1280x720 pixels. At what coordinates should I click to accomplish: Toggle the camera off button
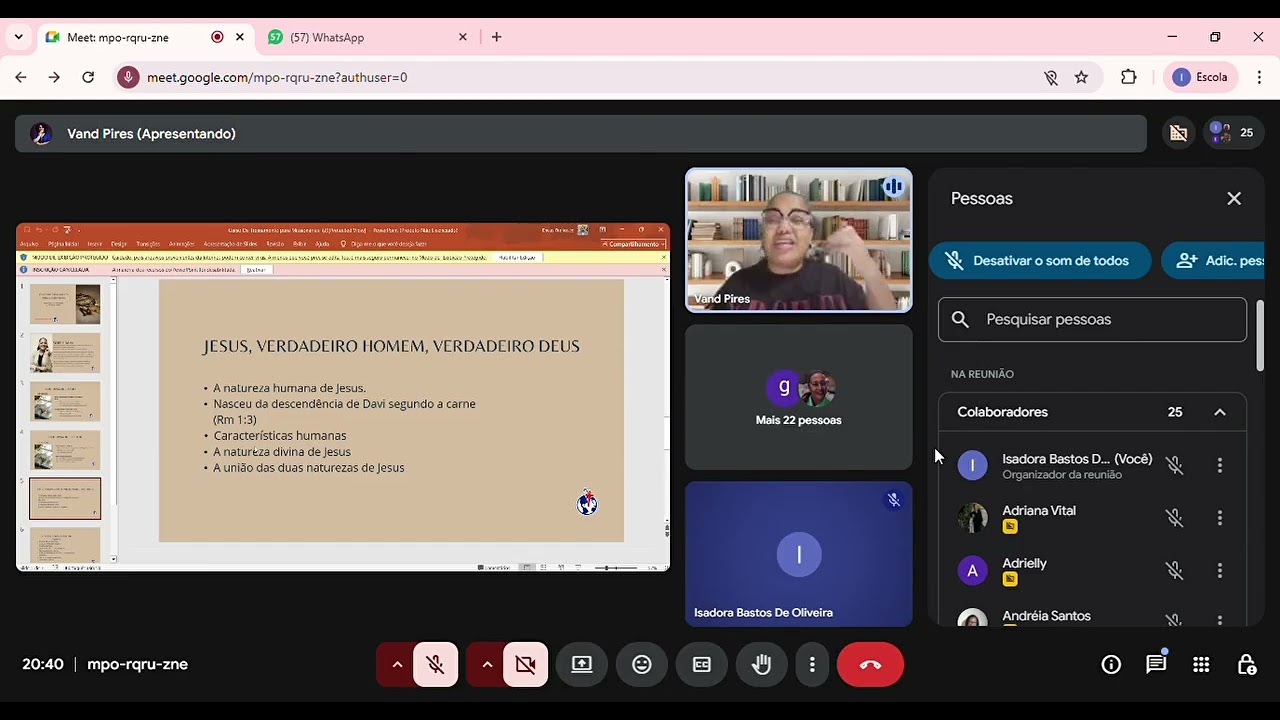click(x=526, y=664)
